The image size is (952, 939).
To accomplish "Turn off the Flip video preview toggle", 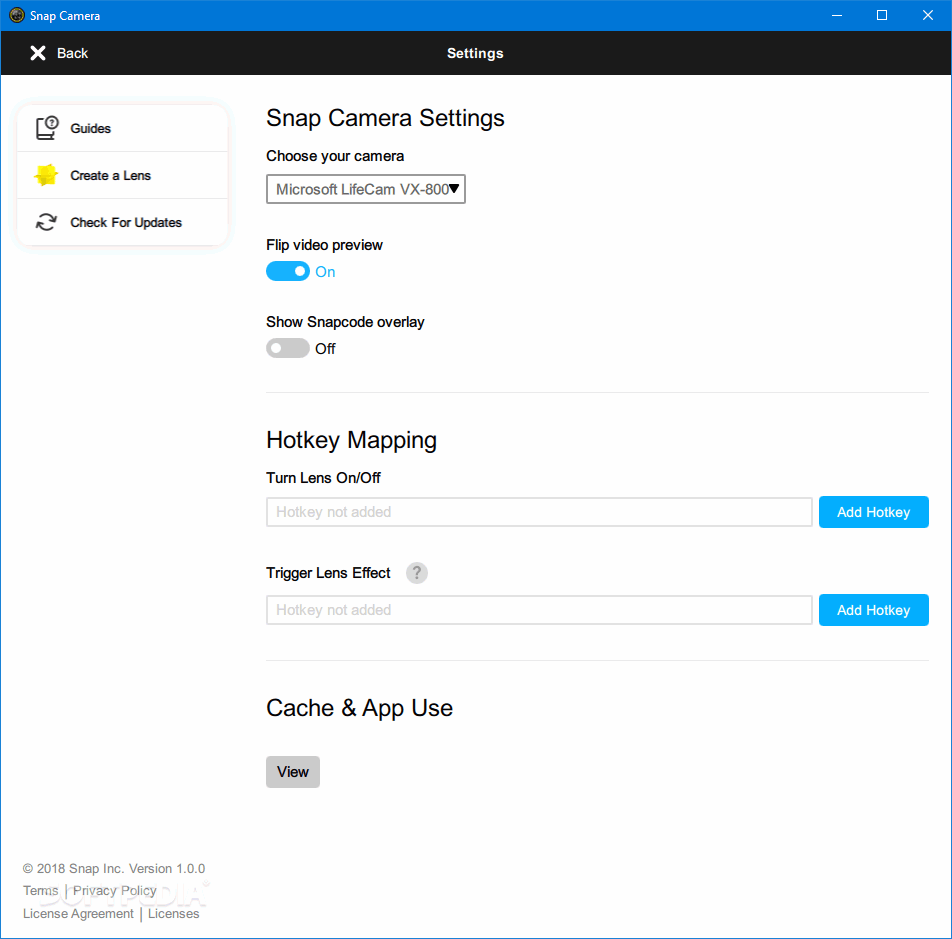I will tap(288, 271).
